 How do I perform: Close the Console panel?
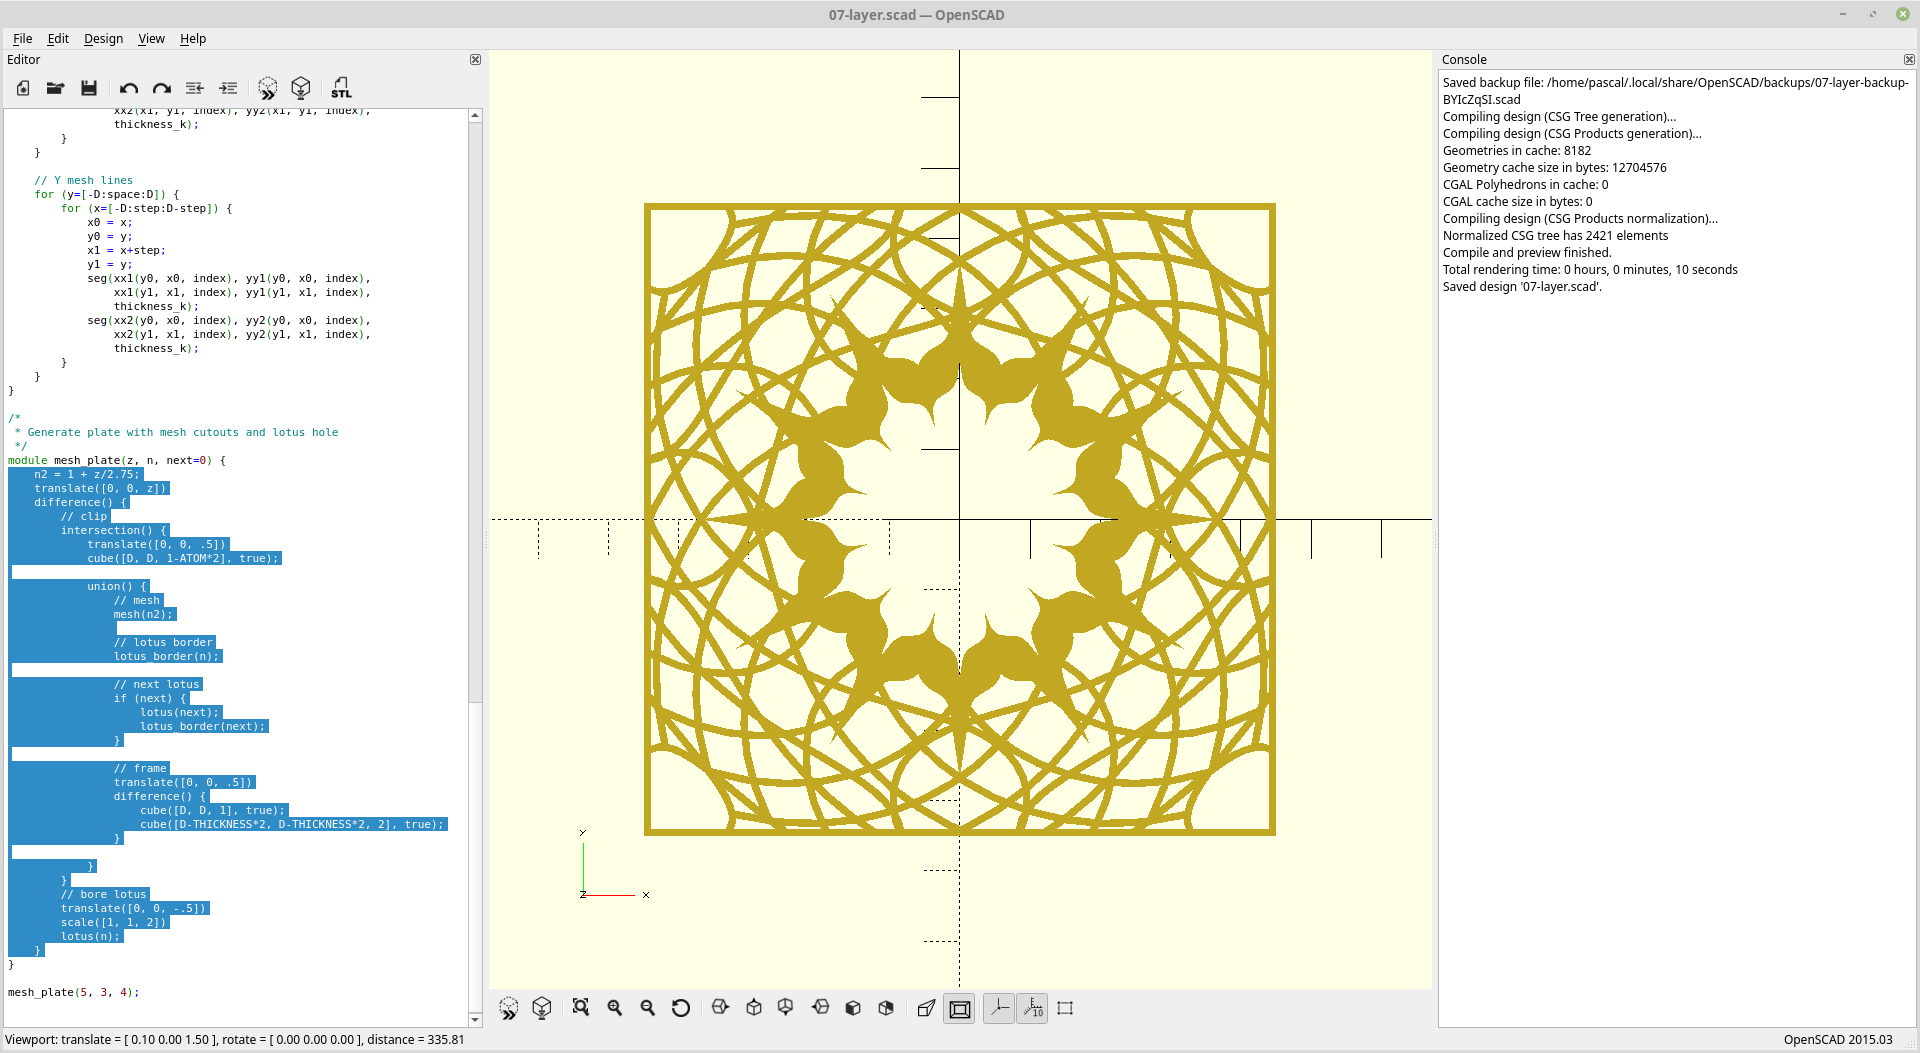pyautogui.click(x=1910, y=59)
